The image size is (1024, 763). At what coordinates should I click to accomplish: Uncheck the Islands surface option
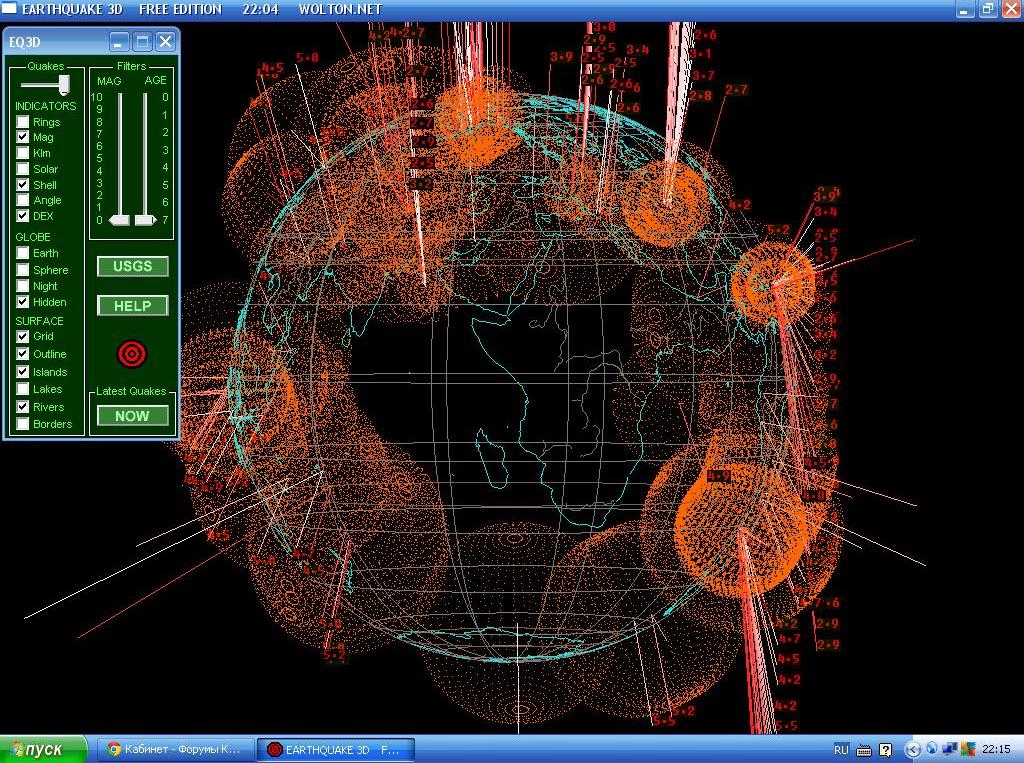pyautogui.click(x=23, y=372)
